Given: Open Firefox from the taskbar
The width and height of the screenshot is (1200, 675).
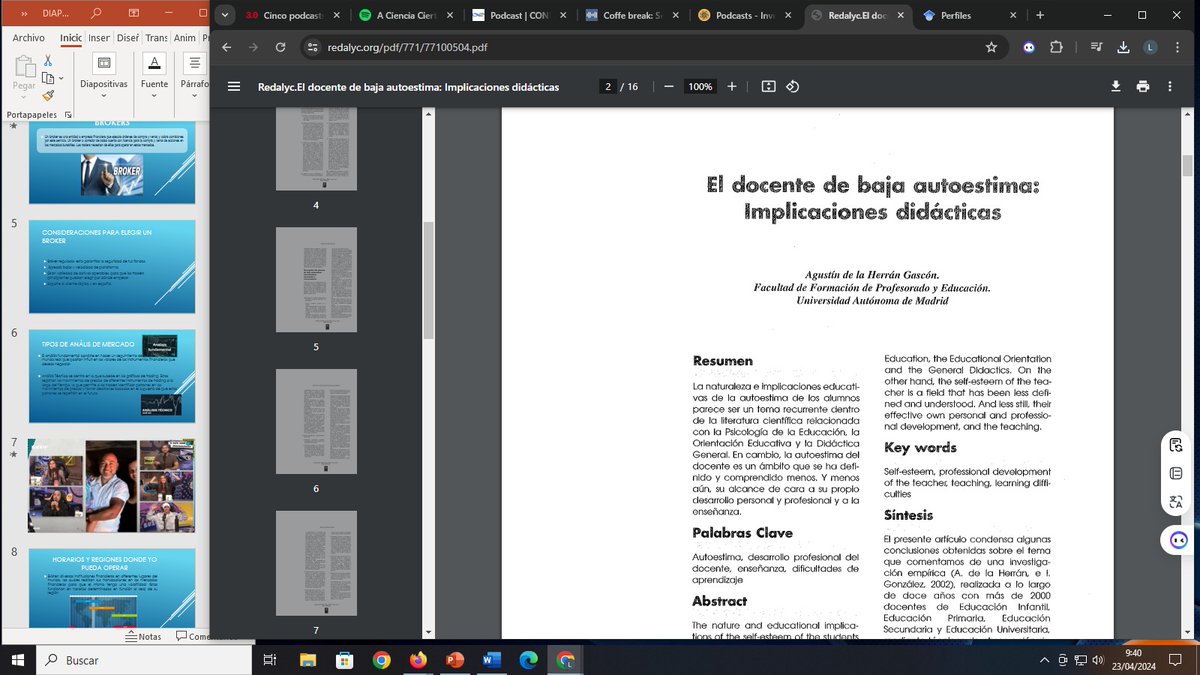Looking at the screenshot, I should pos(418,660).
